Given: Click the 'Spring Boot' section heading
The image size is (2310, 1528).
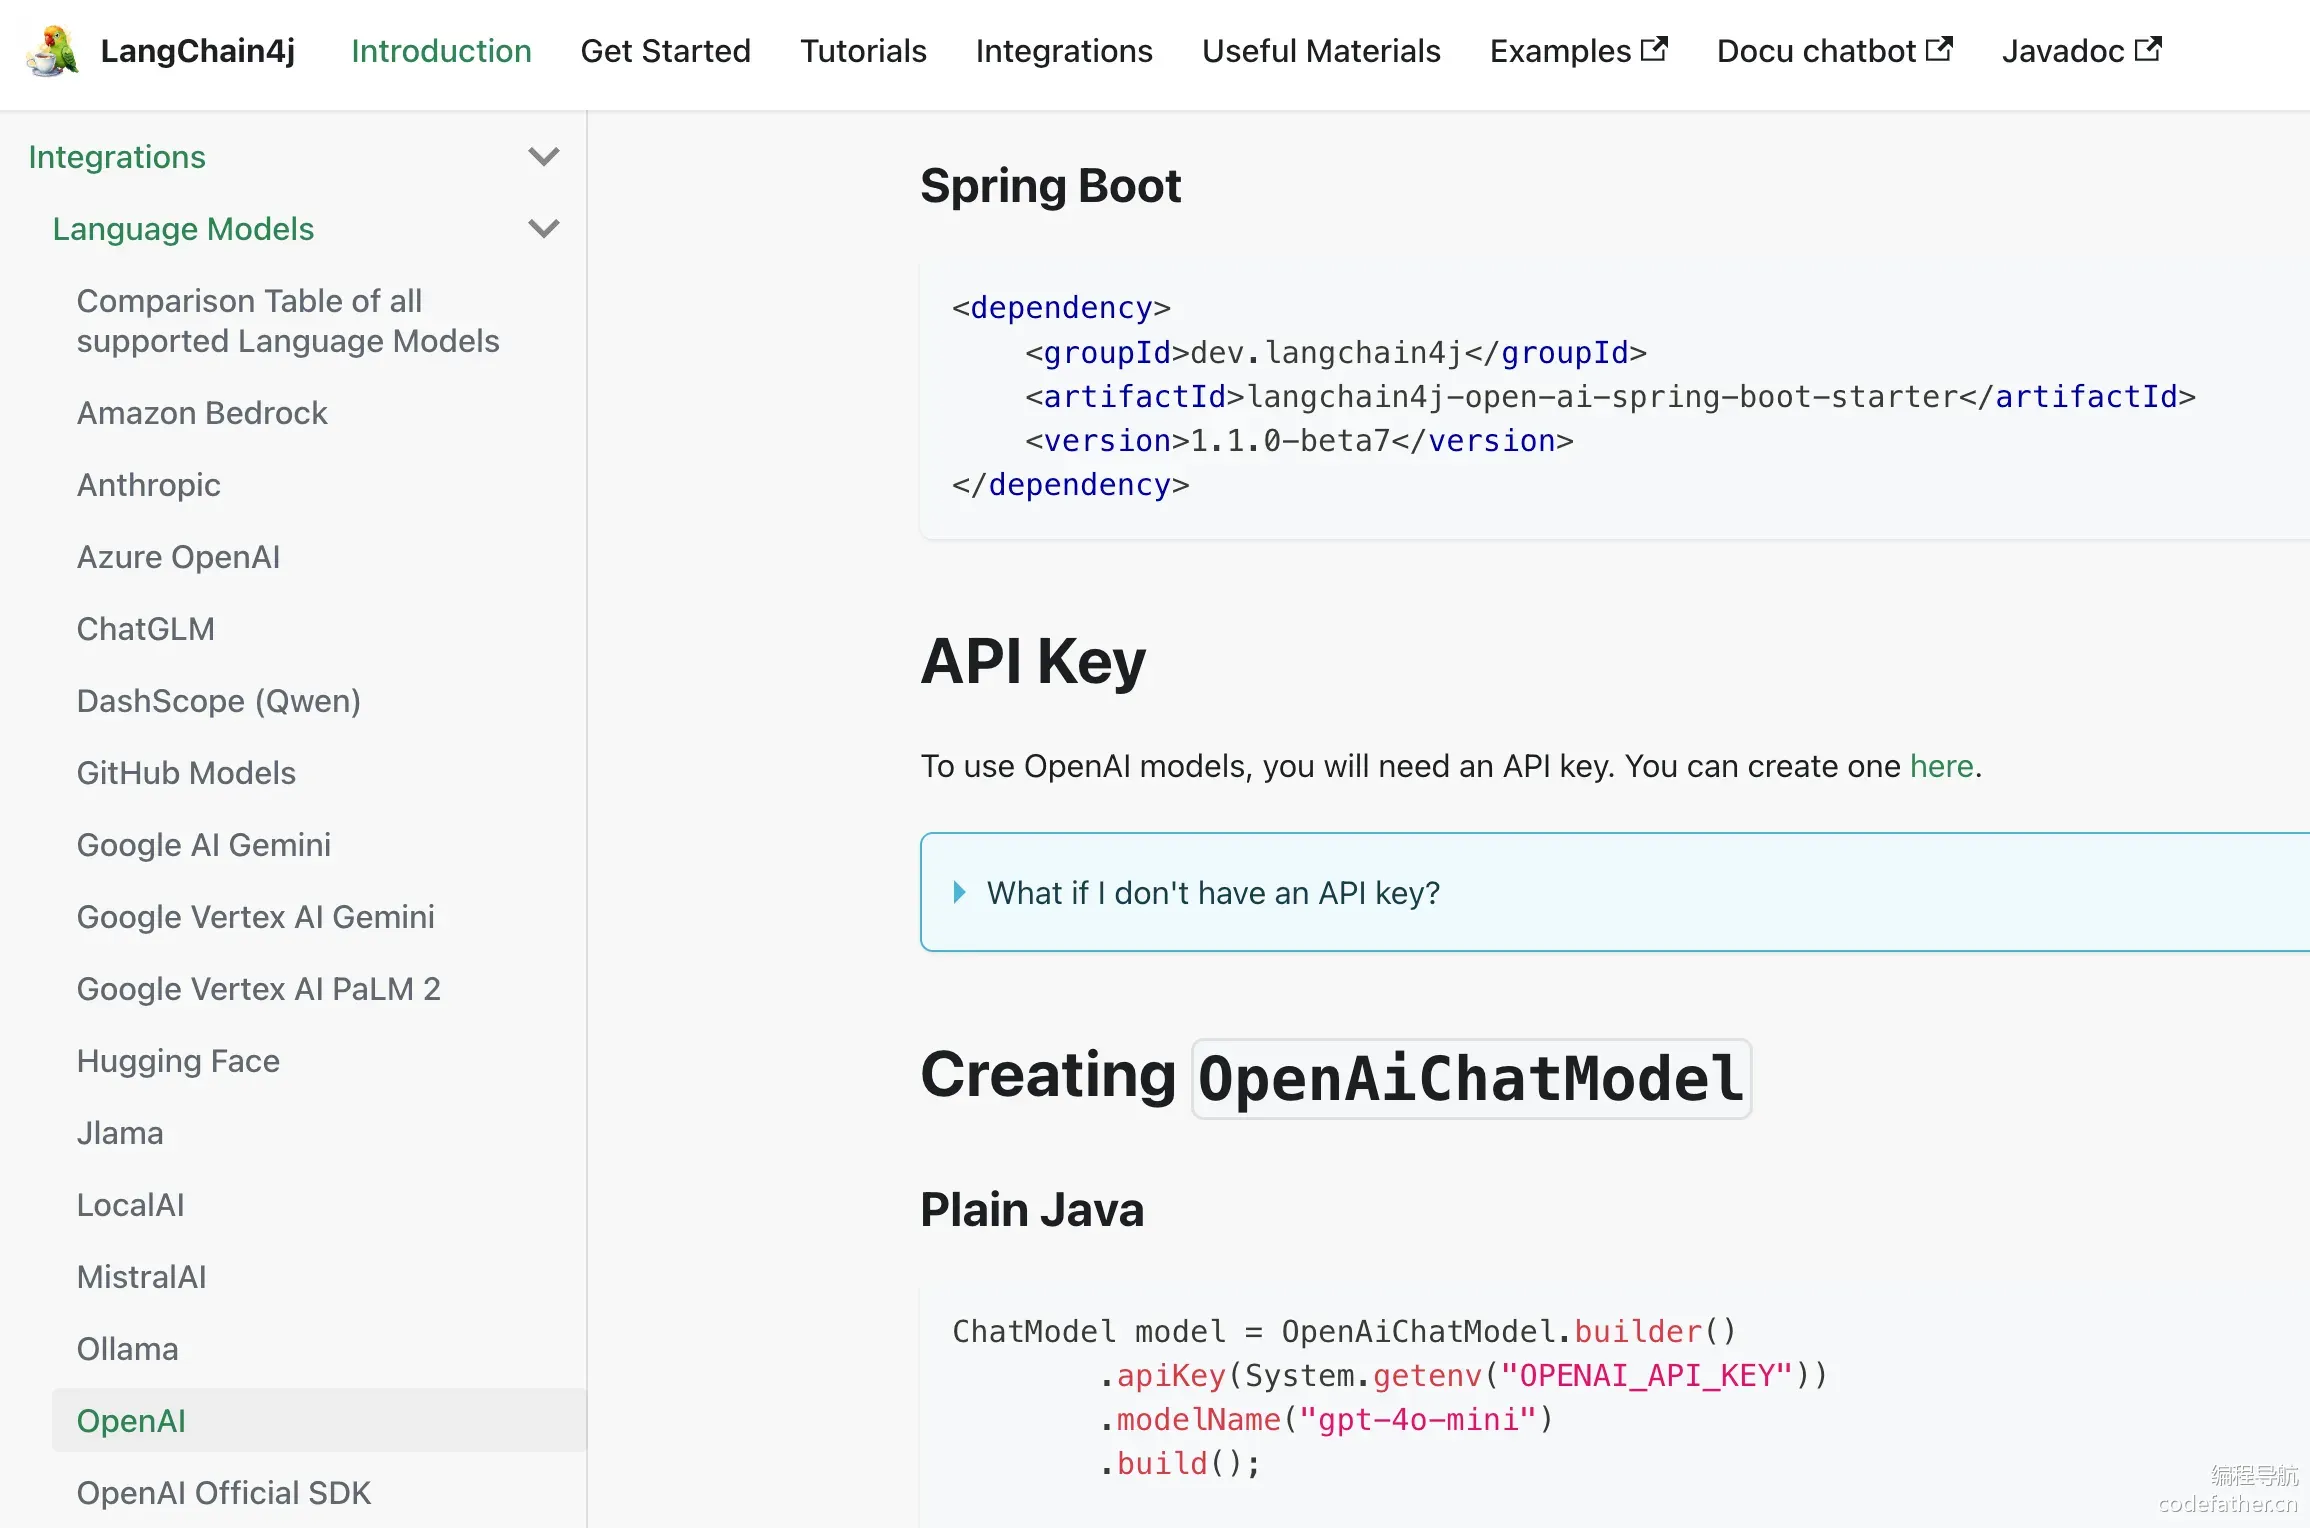Looking at the screenshot, I should coord(1050,186).
